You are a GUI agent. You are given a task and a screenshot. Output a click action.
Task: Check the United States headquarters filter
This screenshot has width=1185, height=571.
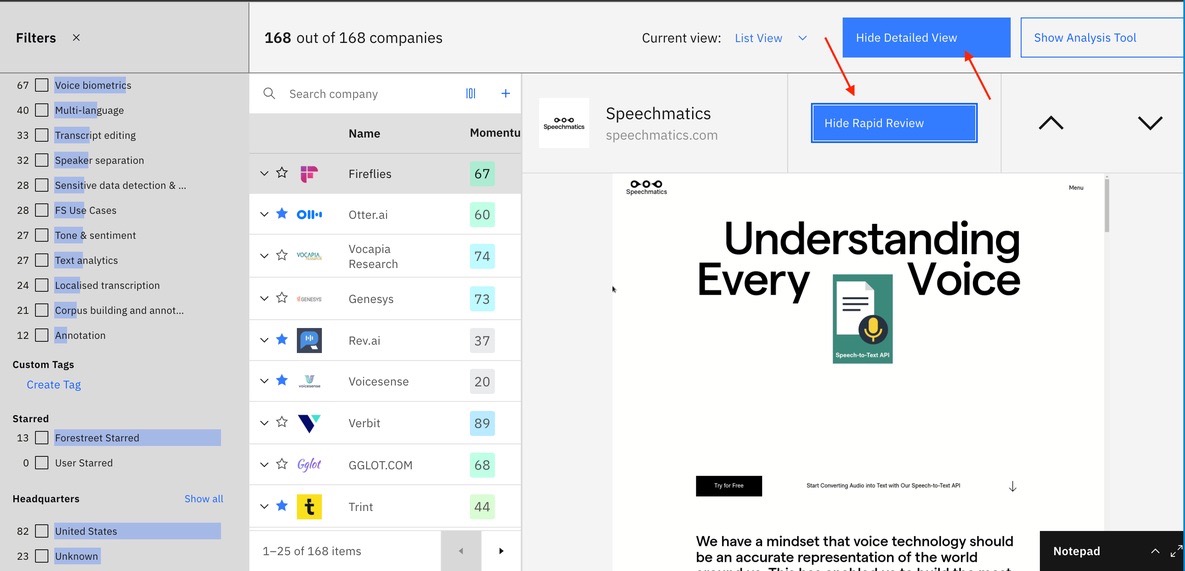tap(42, 531)
